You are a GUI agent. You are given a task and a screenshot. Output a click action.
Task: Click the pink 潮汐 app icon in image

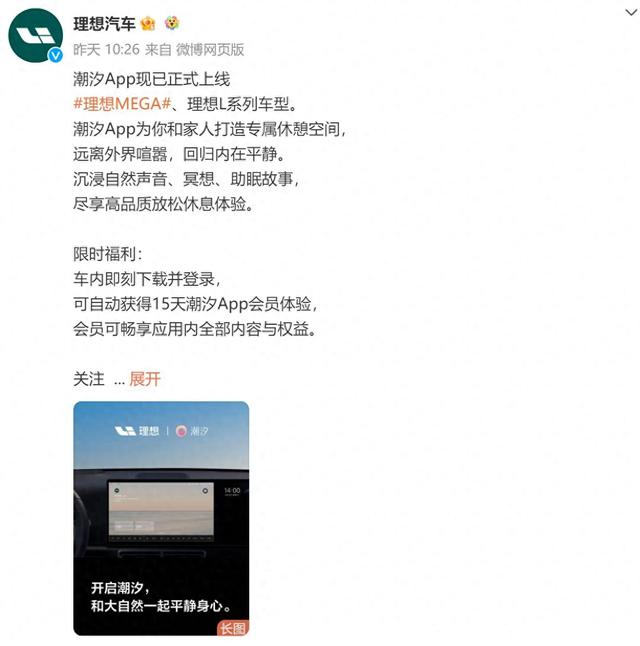tap(181, 431)
